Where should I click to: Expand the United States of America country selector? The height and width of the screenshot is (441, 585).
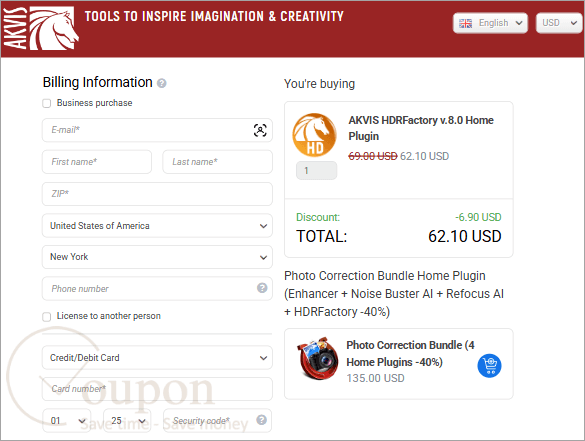pyautogui.click(x=157, y=226)
